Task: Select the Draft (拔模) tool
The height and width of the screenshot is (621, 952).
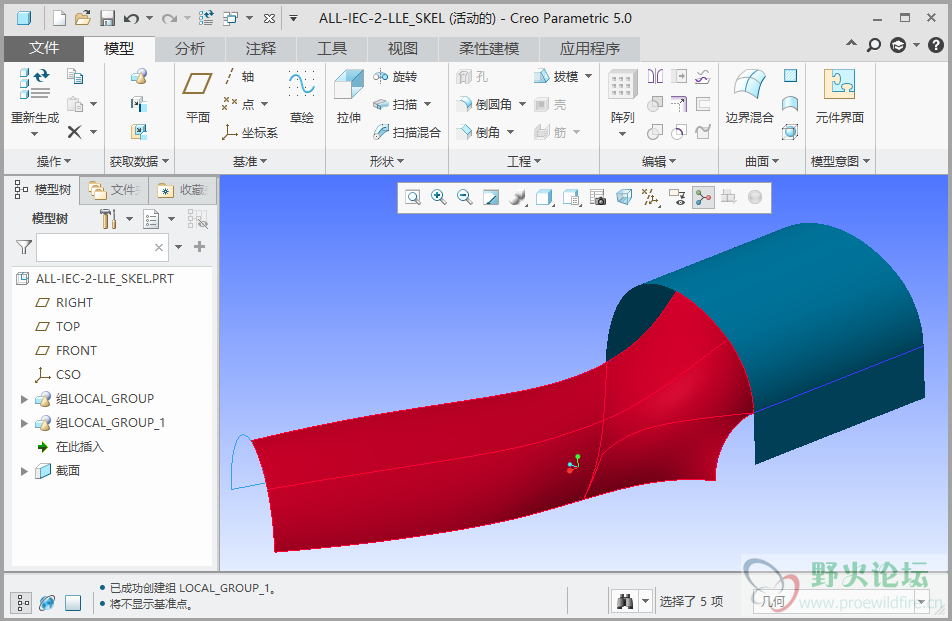Action: pyautogui.click(x=556, y=76)
